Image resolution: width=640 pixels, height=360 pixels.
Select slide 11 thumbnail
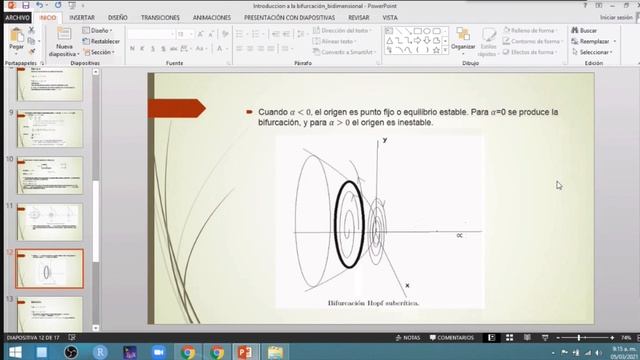[x=50, y=222]
